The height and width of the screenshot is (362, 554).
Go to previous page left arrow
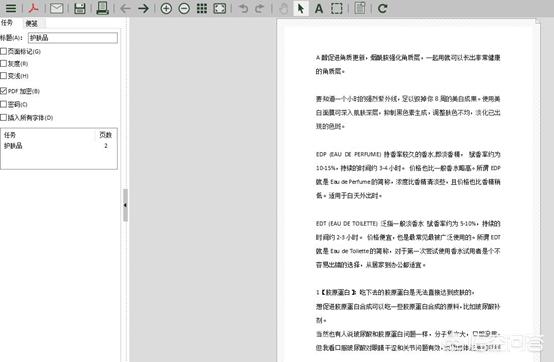pyautogui.click(x=125, y=8)
